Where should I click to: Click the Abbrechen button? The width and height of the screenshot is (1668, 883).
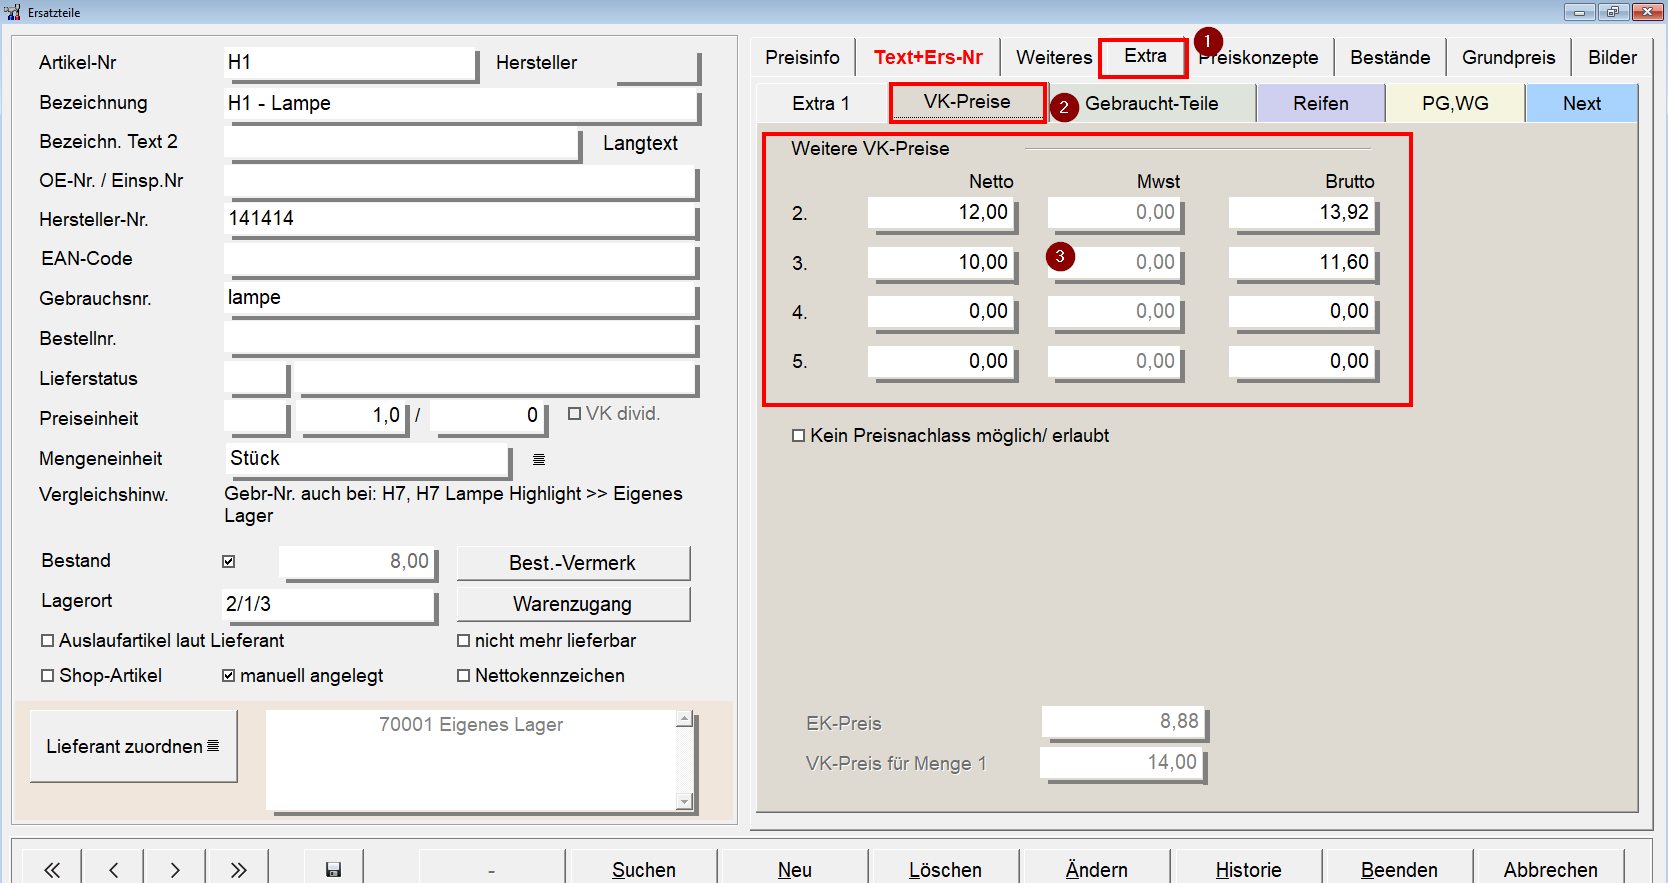(x=1550, y=869)
